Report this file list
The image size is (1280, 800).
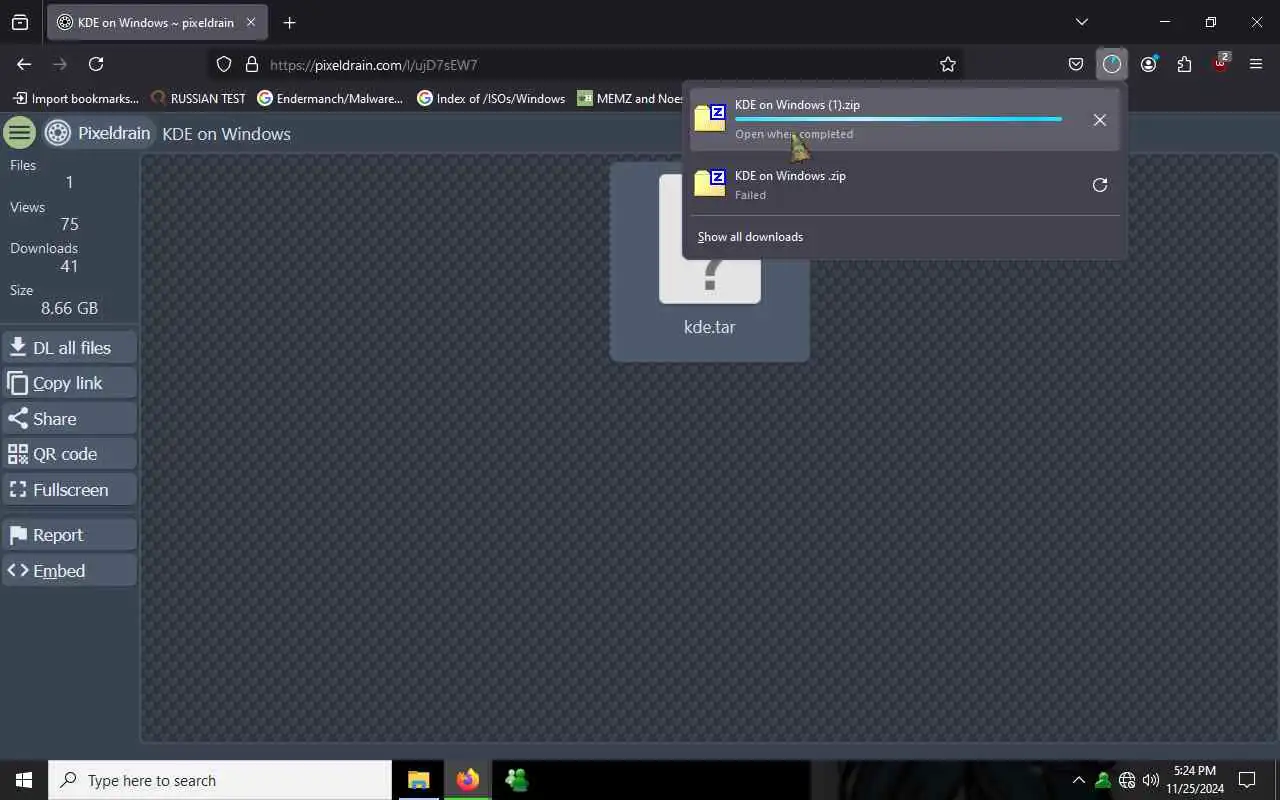[x=69, y=535]
